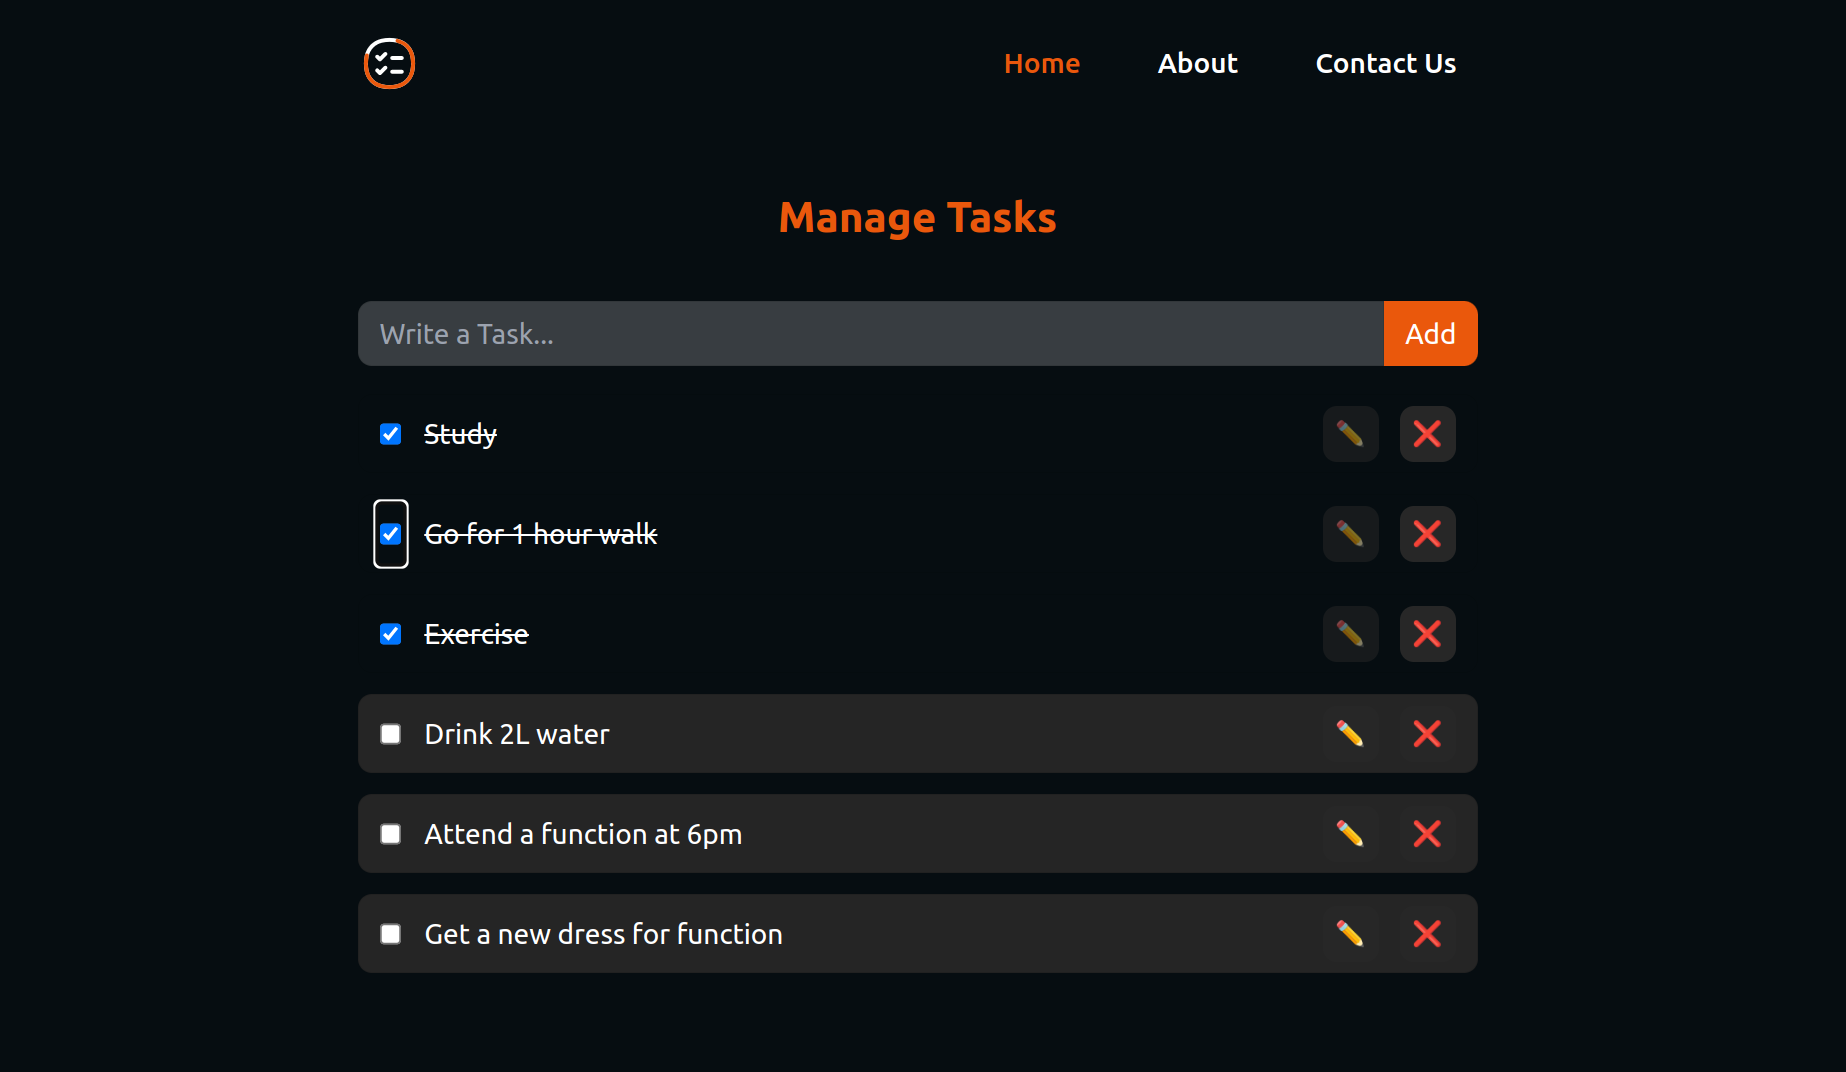Delete the Exercise task

(1427, 634)
